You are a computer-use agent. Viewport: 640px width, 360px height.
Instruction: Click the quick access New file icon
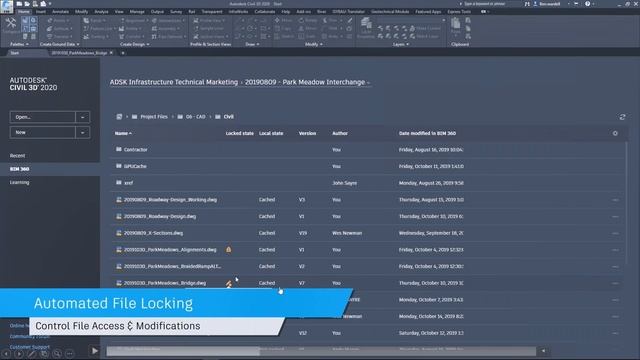(x=19, y=4)
